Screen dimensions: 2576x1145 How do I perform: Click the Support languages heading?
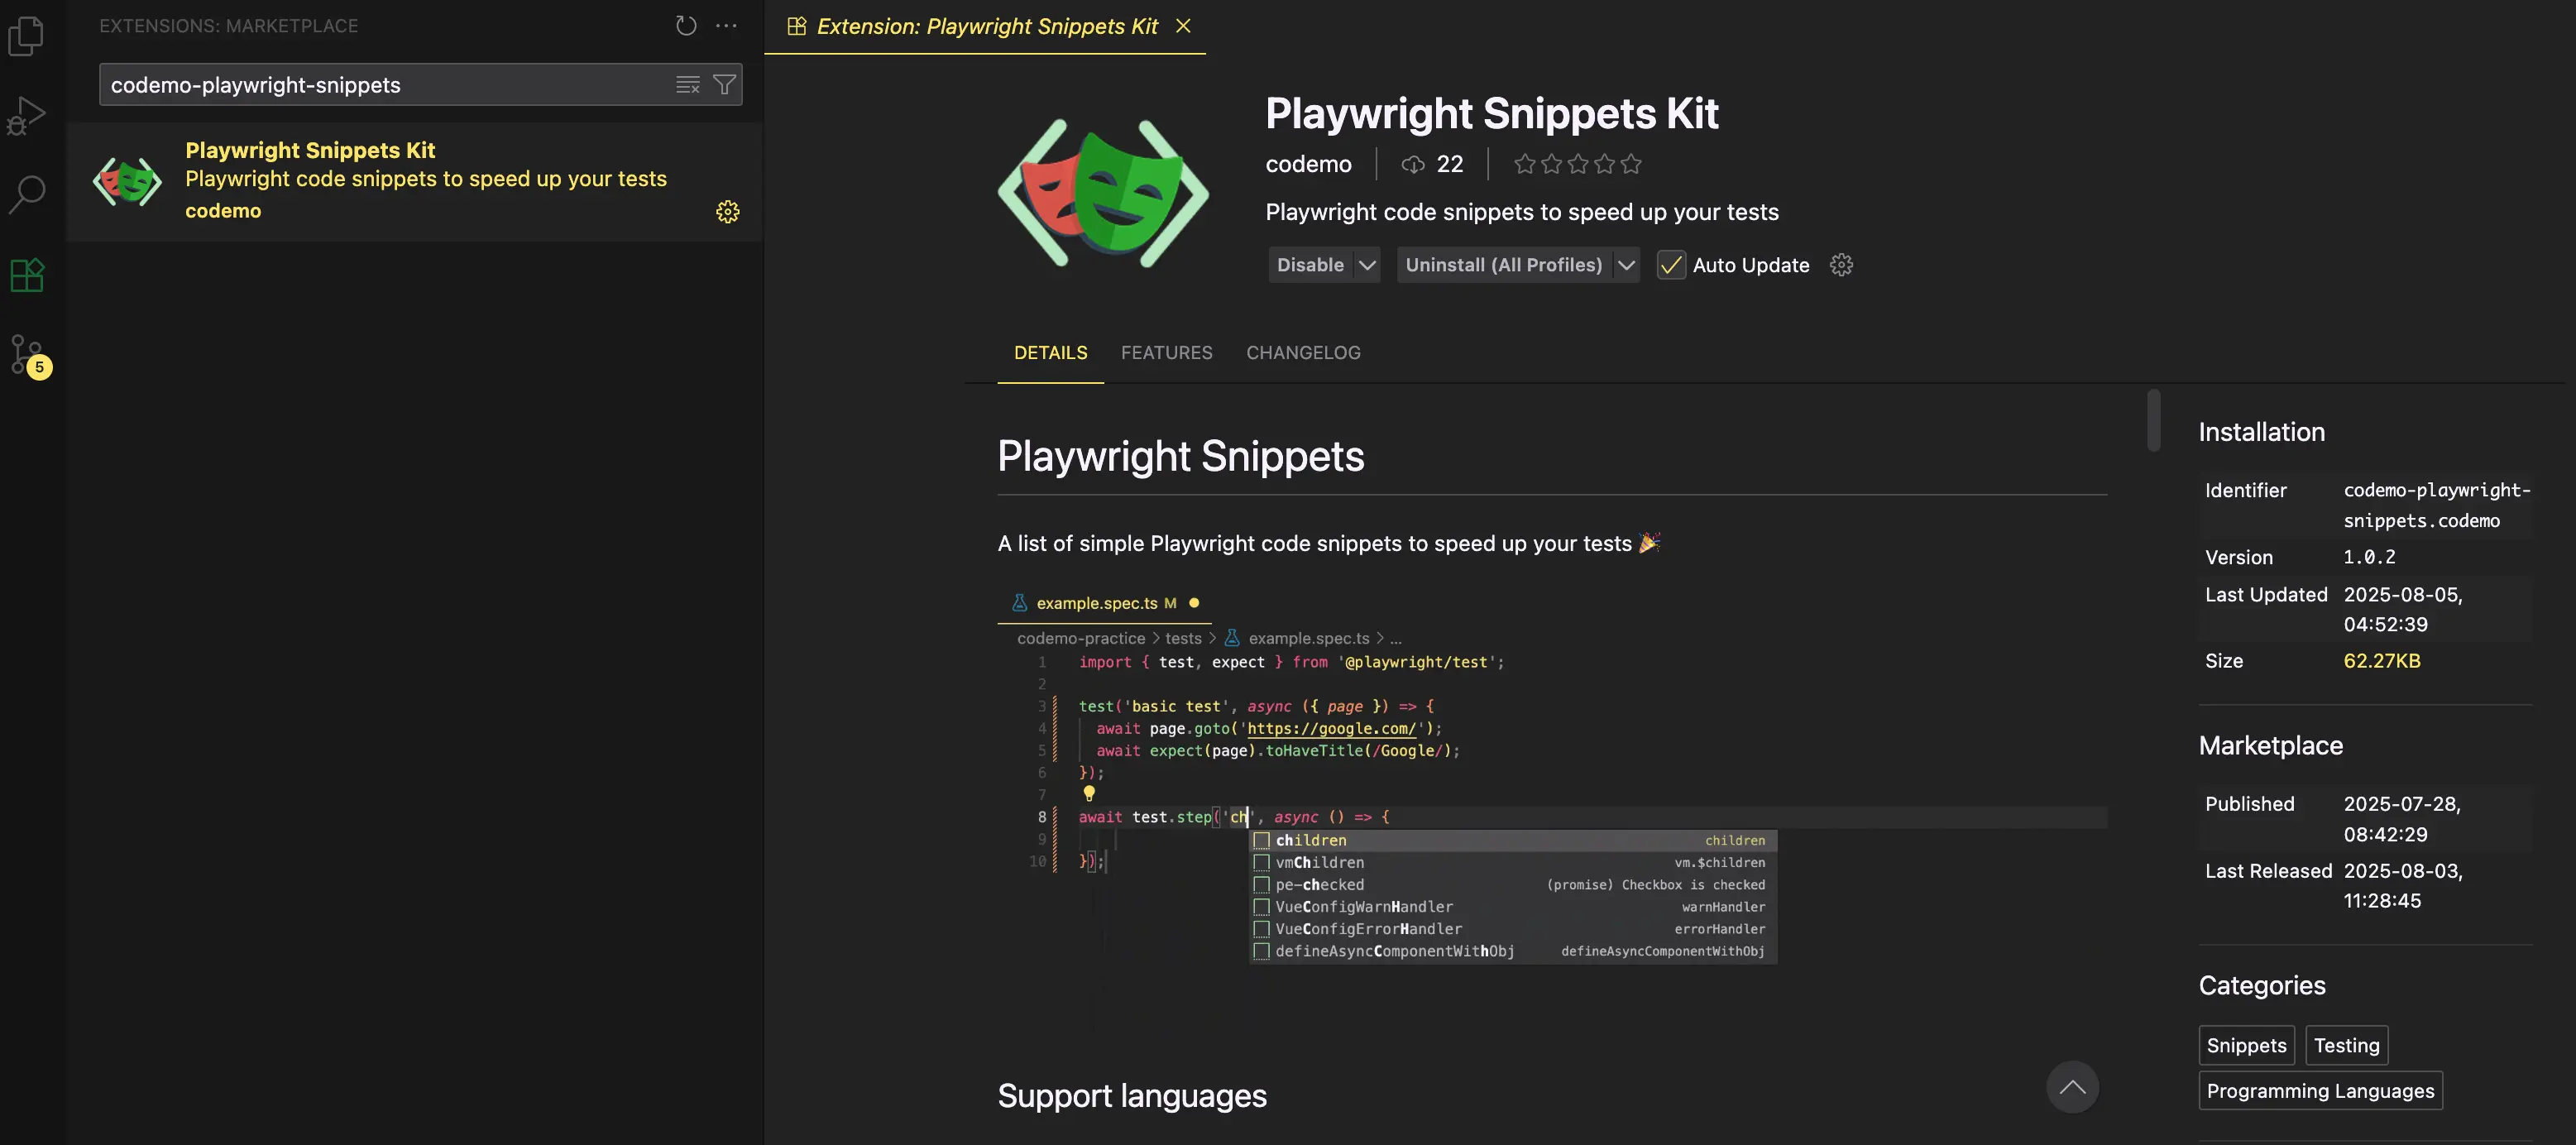(1132, 1096)
